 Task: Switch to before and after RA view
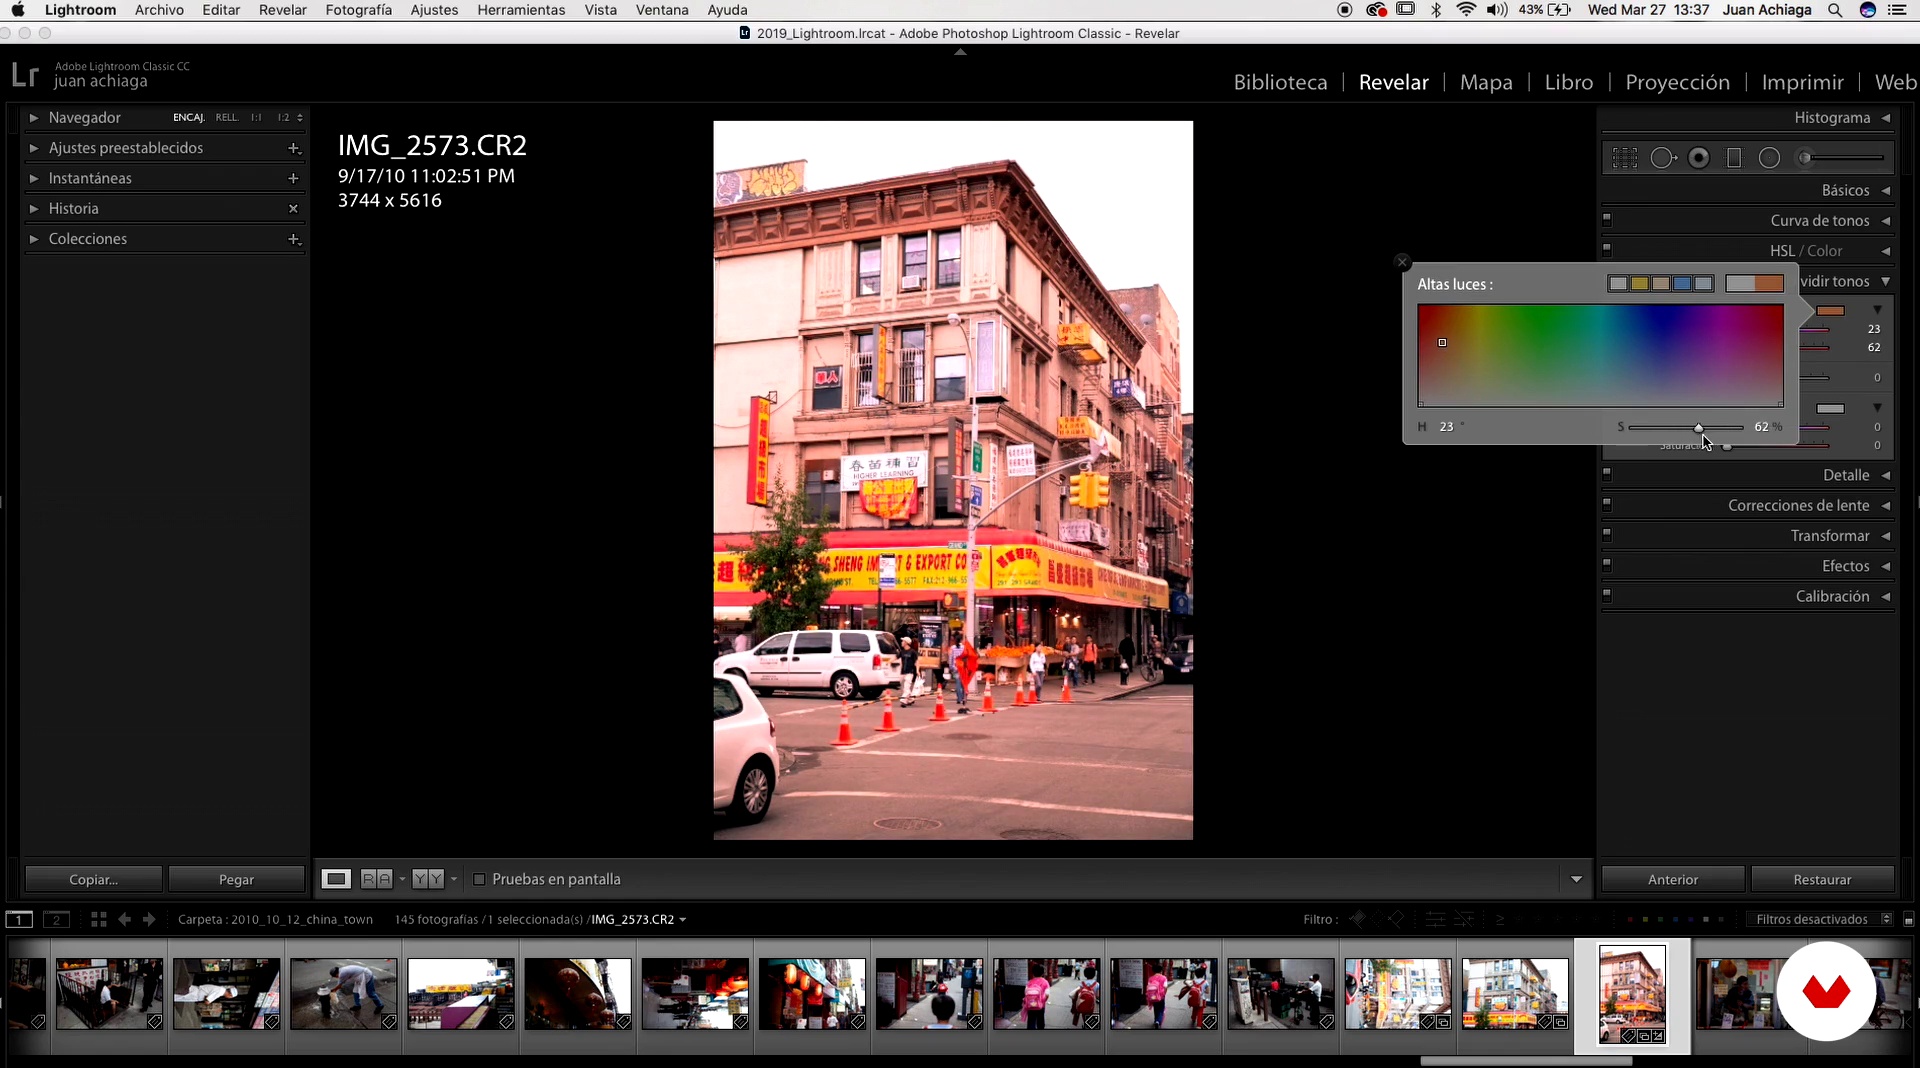(377, 879)
